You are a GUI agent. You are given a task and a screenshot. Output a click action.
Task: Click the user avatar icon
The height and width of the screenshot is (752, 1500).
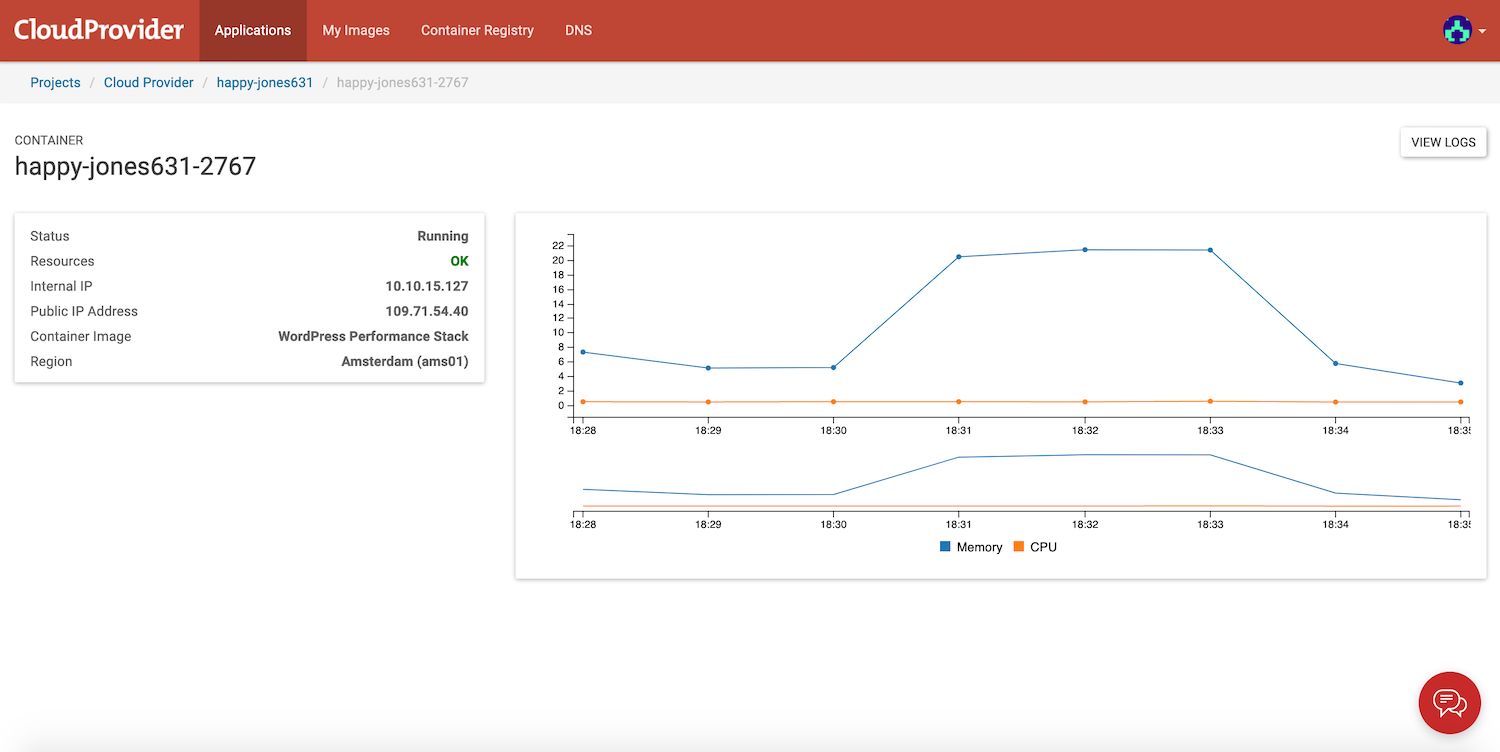pos(1457,30)
